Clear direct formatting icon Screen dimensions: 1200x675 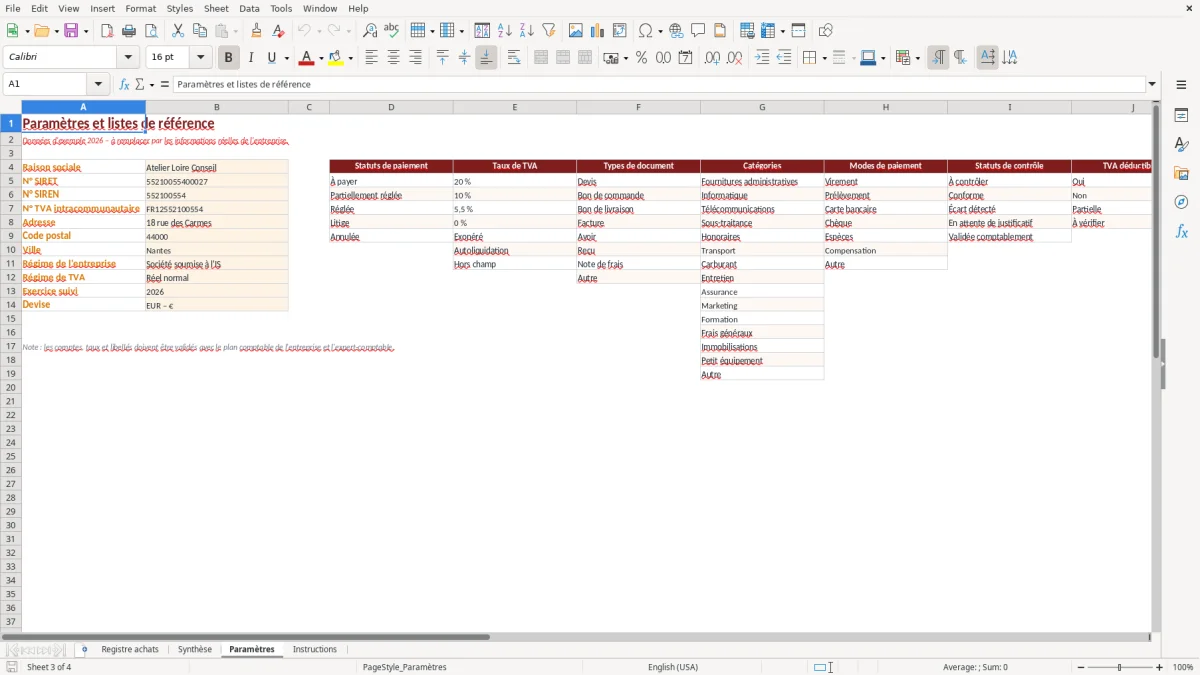tap(279, 31)
